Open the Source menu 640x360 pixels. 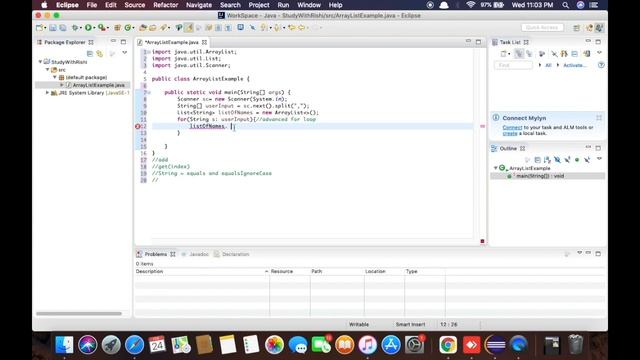(x=135, y=5)
